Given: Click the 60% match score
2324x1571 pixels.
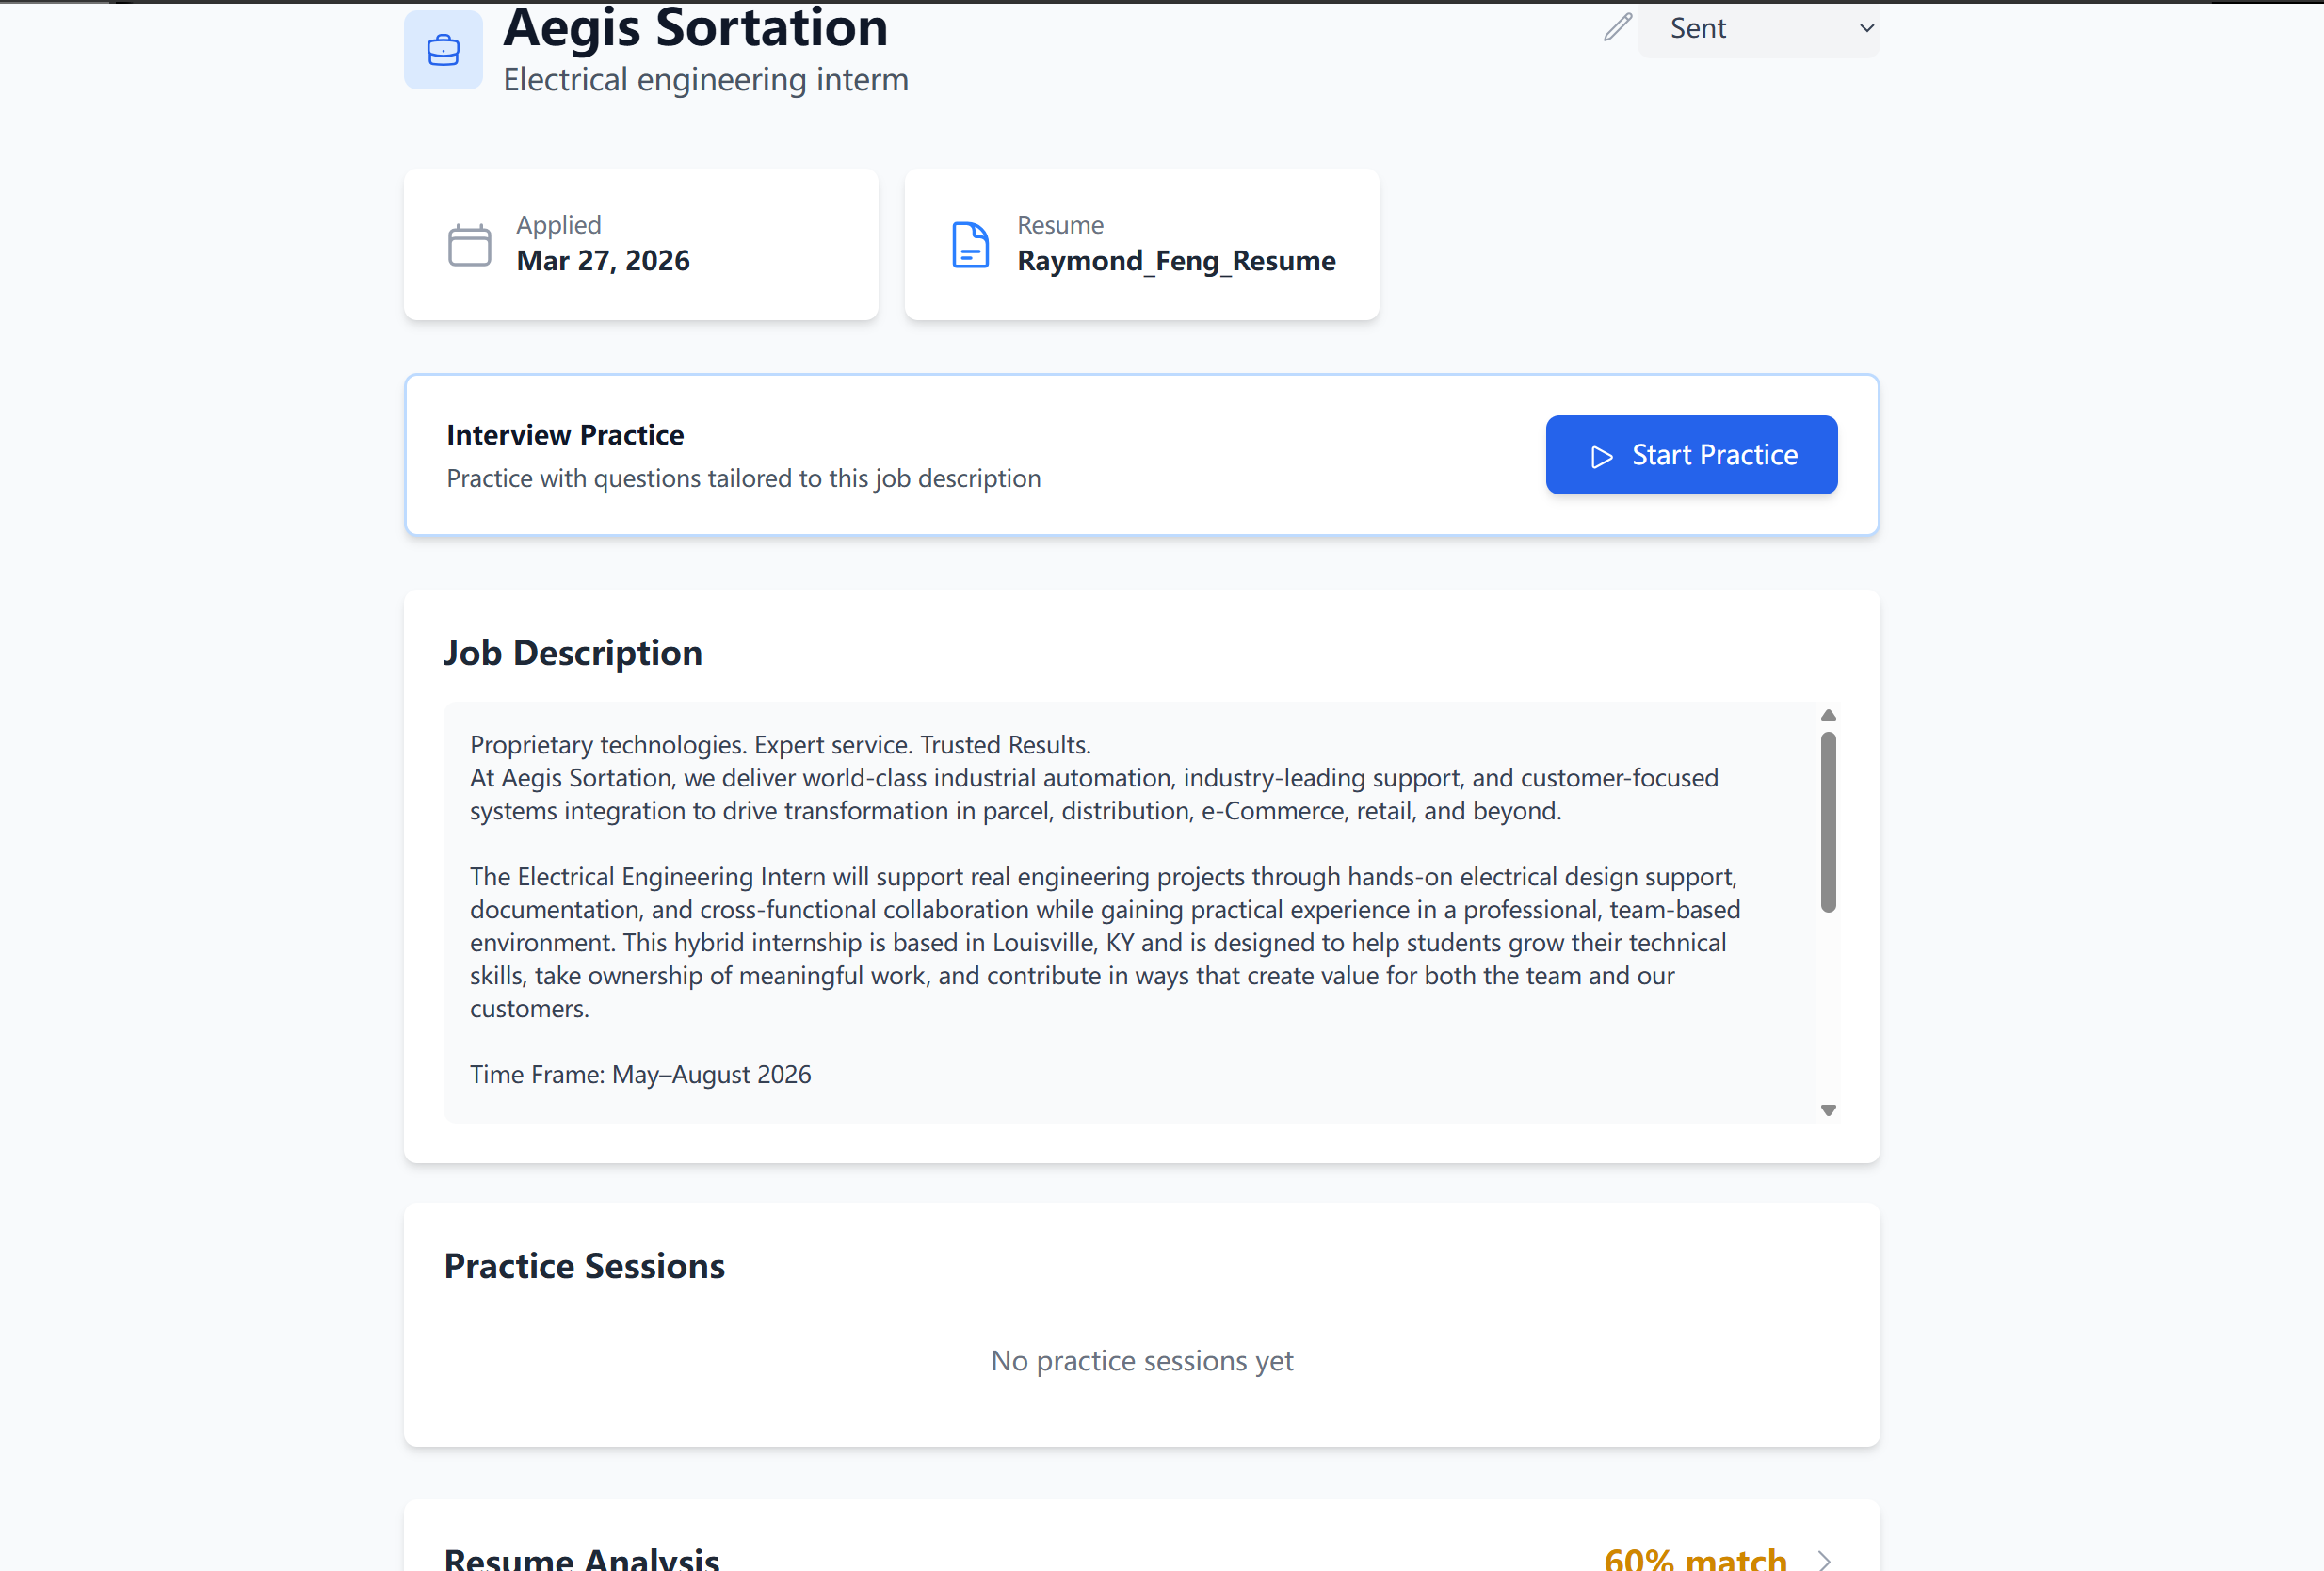Looking at the screenshot, I should [x=1695, y=1558].
